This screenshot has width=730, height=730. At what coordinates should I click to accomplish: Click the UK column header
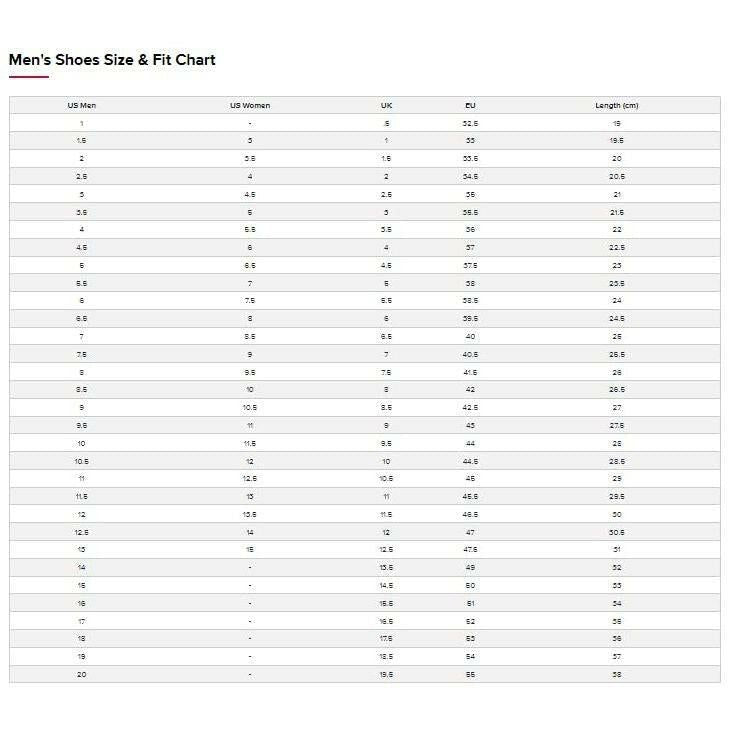tap(386, 105)
